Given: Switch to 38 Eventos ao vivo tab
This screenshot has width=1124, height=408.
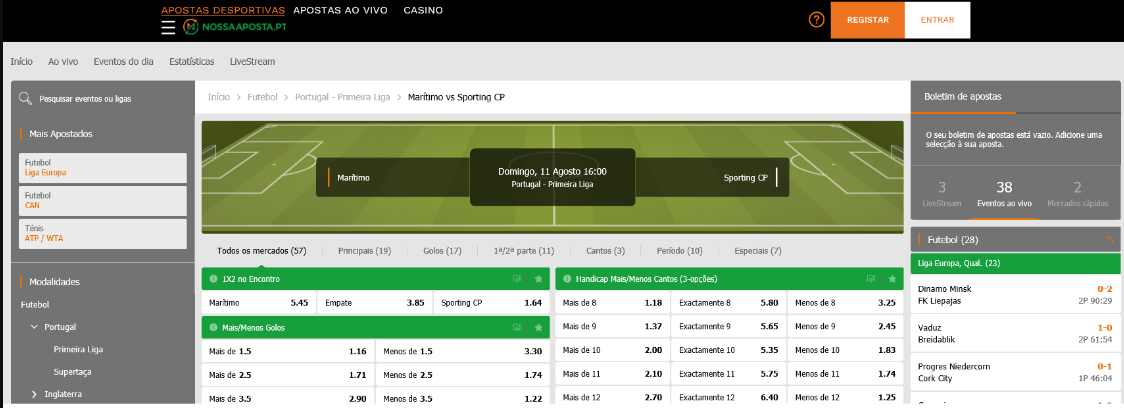Looking at the screenshot, I should [1004, 194].
